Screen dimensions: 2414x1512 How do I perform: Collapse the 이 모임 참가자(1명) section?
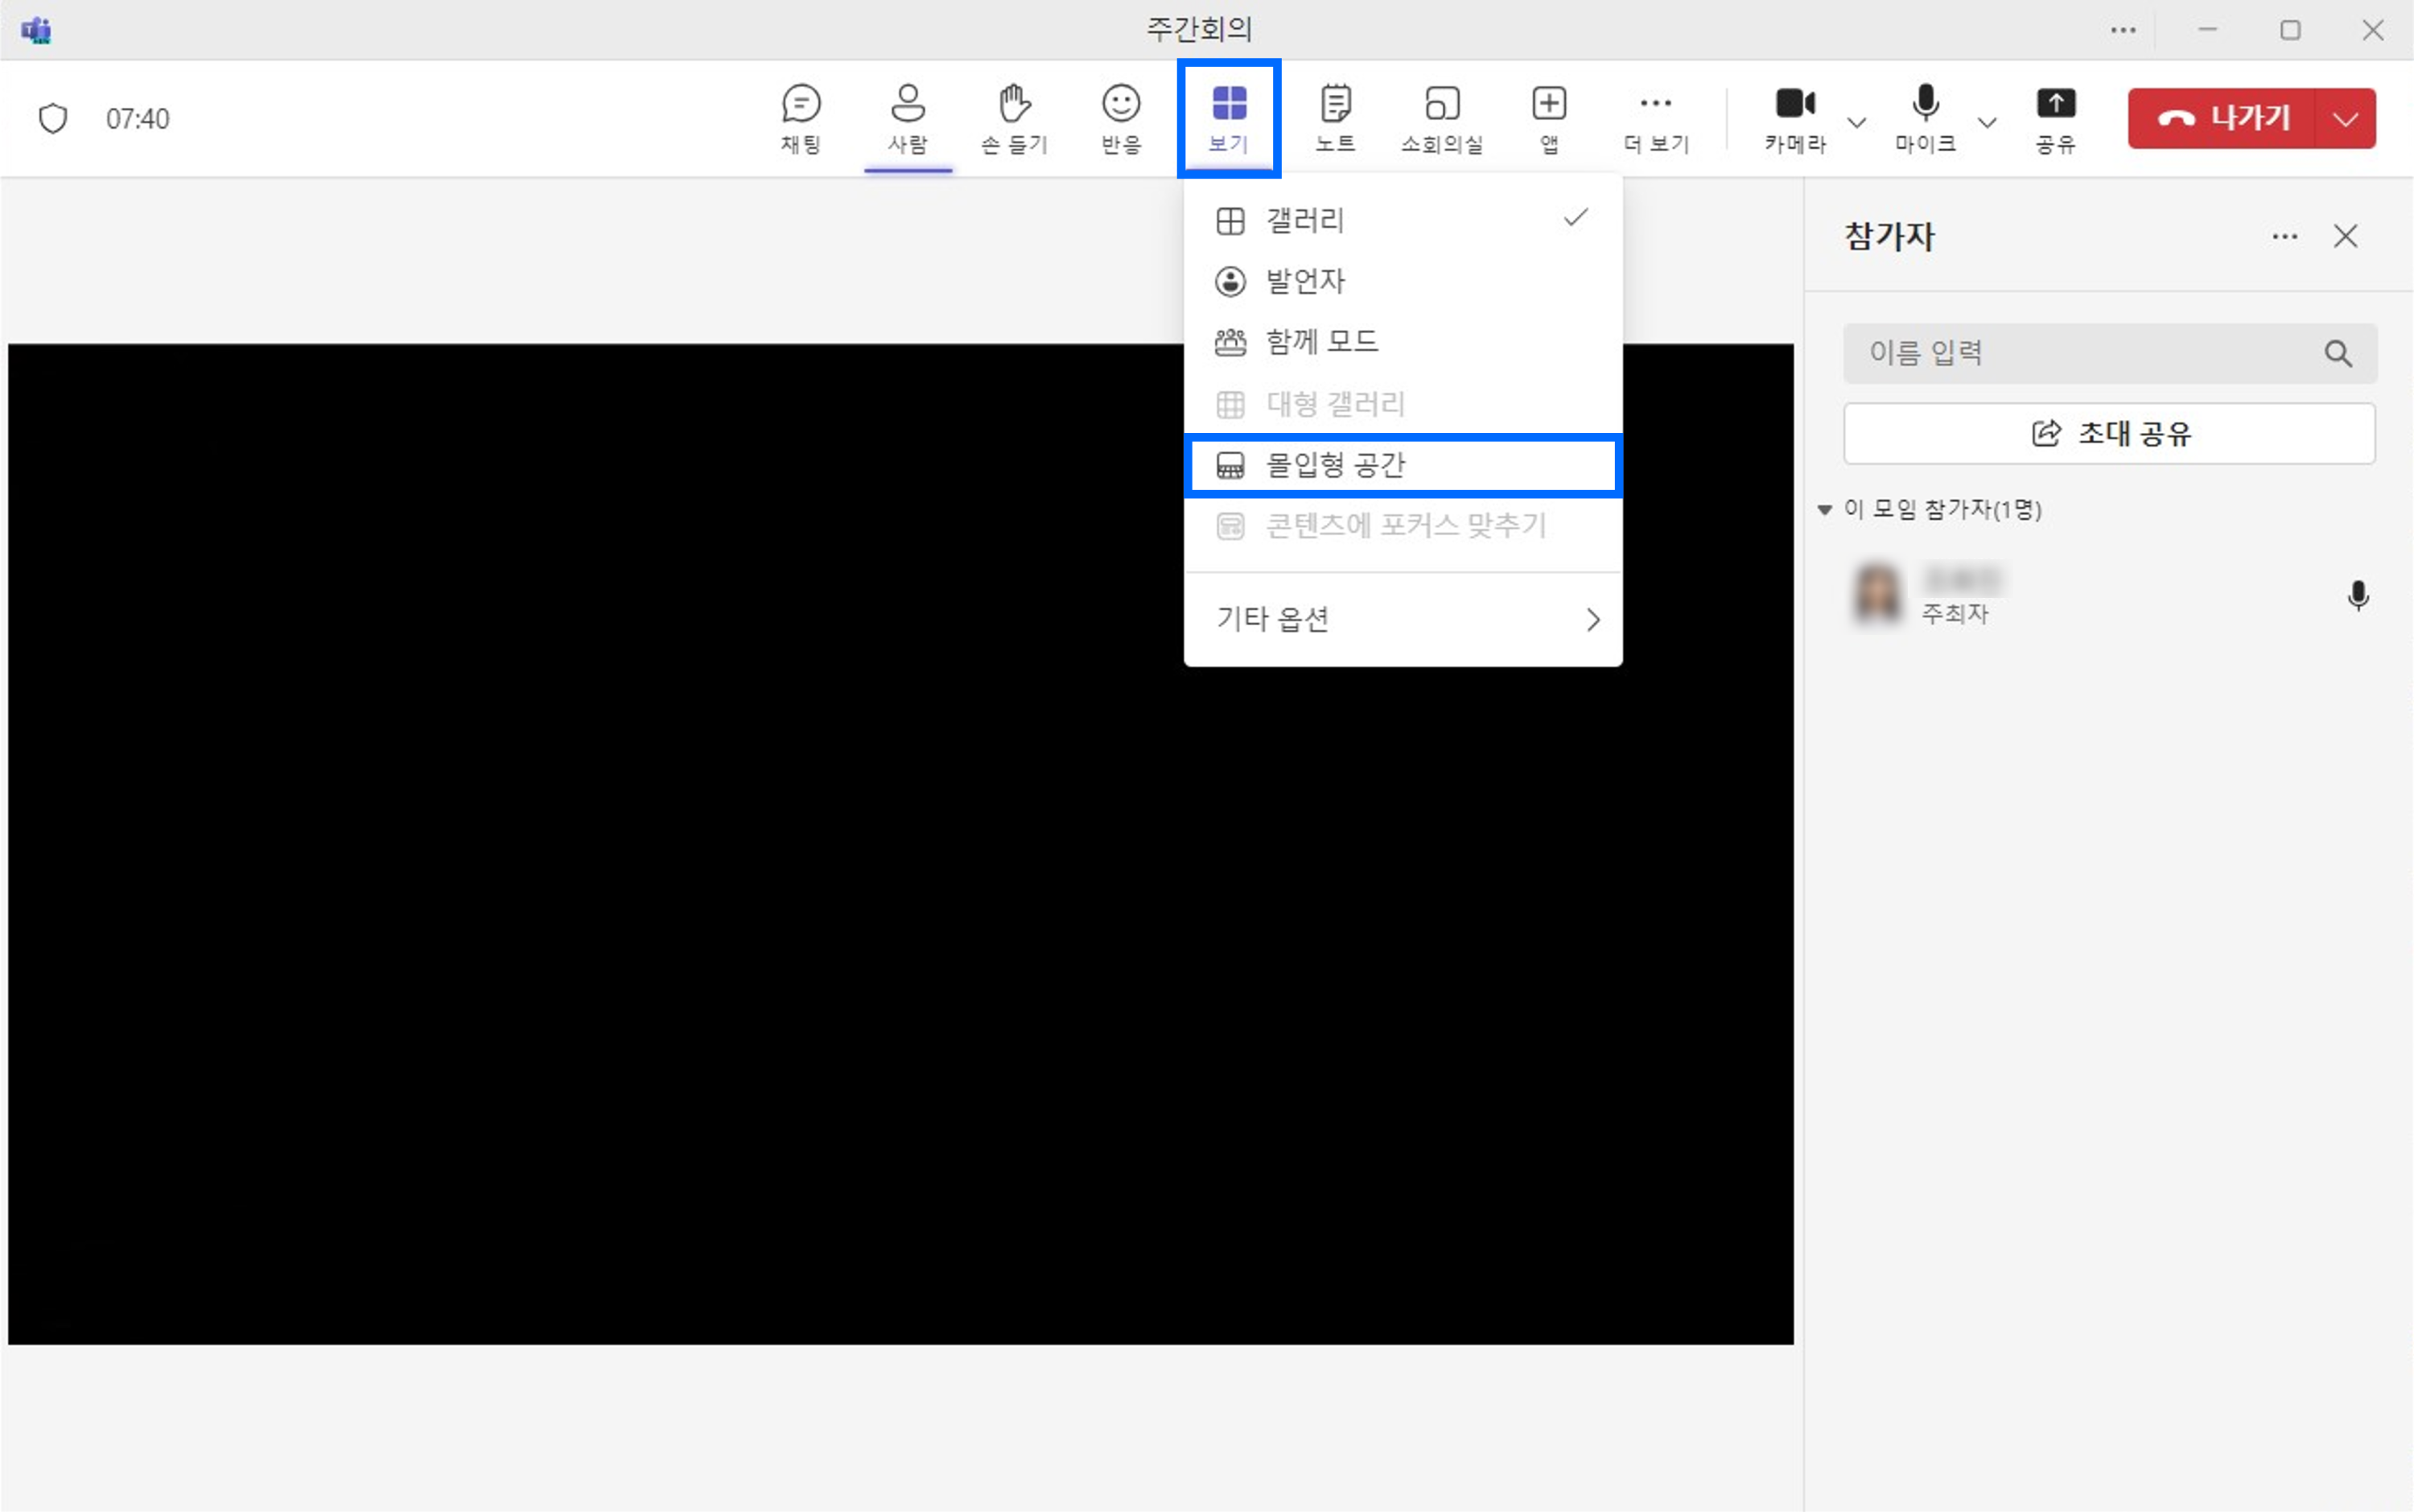[1827, 509]
